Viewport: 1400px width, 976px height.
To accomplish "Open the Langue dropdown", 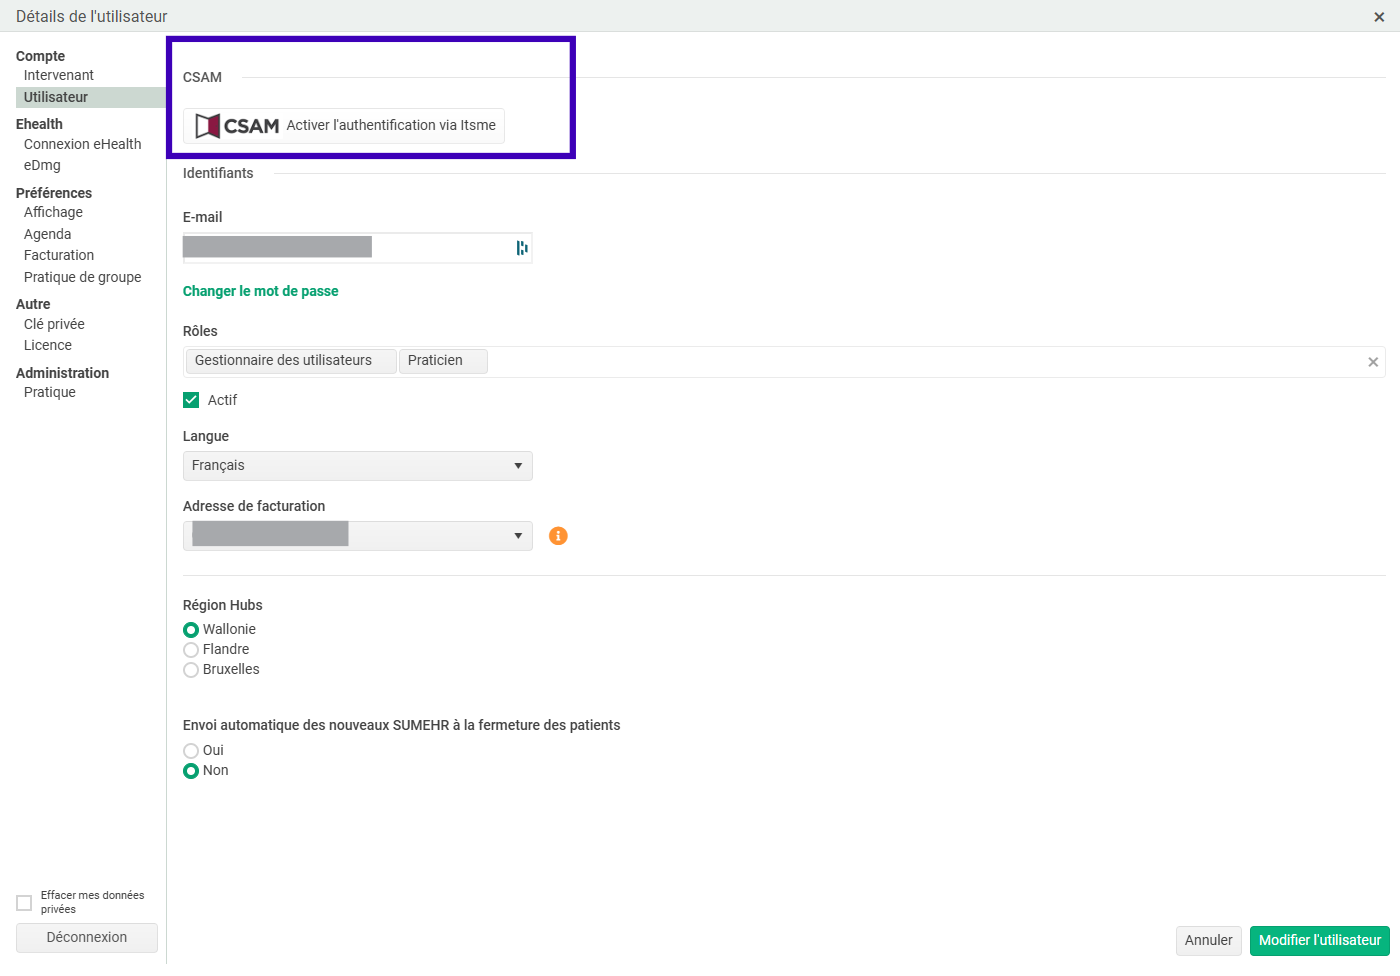I will [x=357, y=466].
